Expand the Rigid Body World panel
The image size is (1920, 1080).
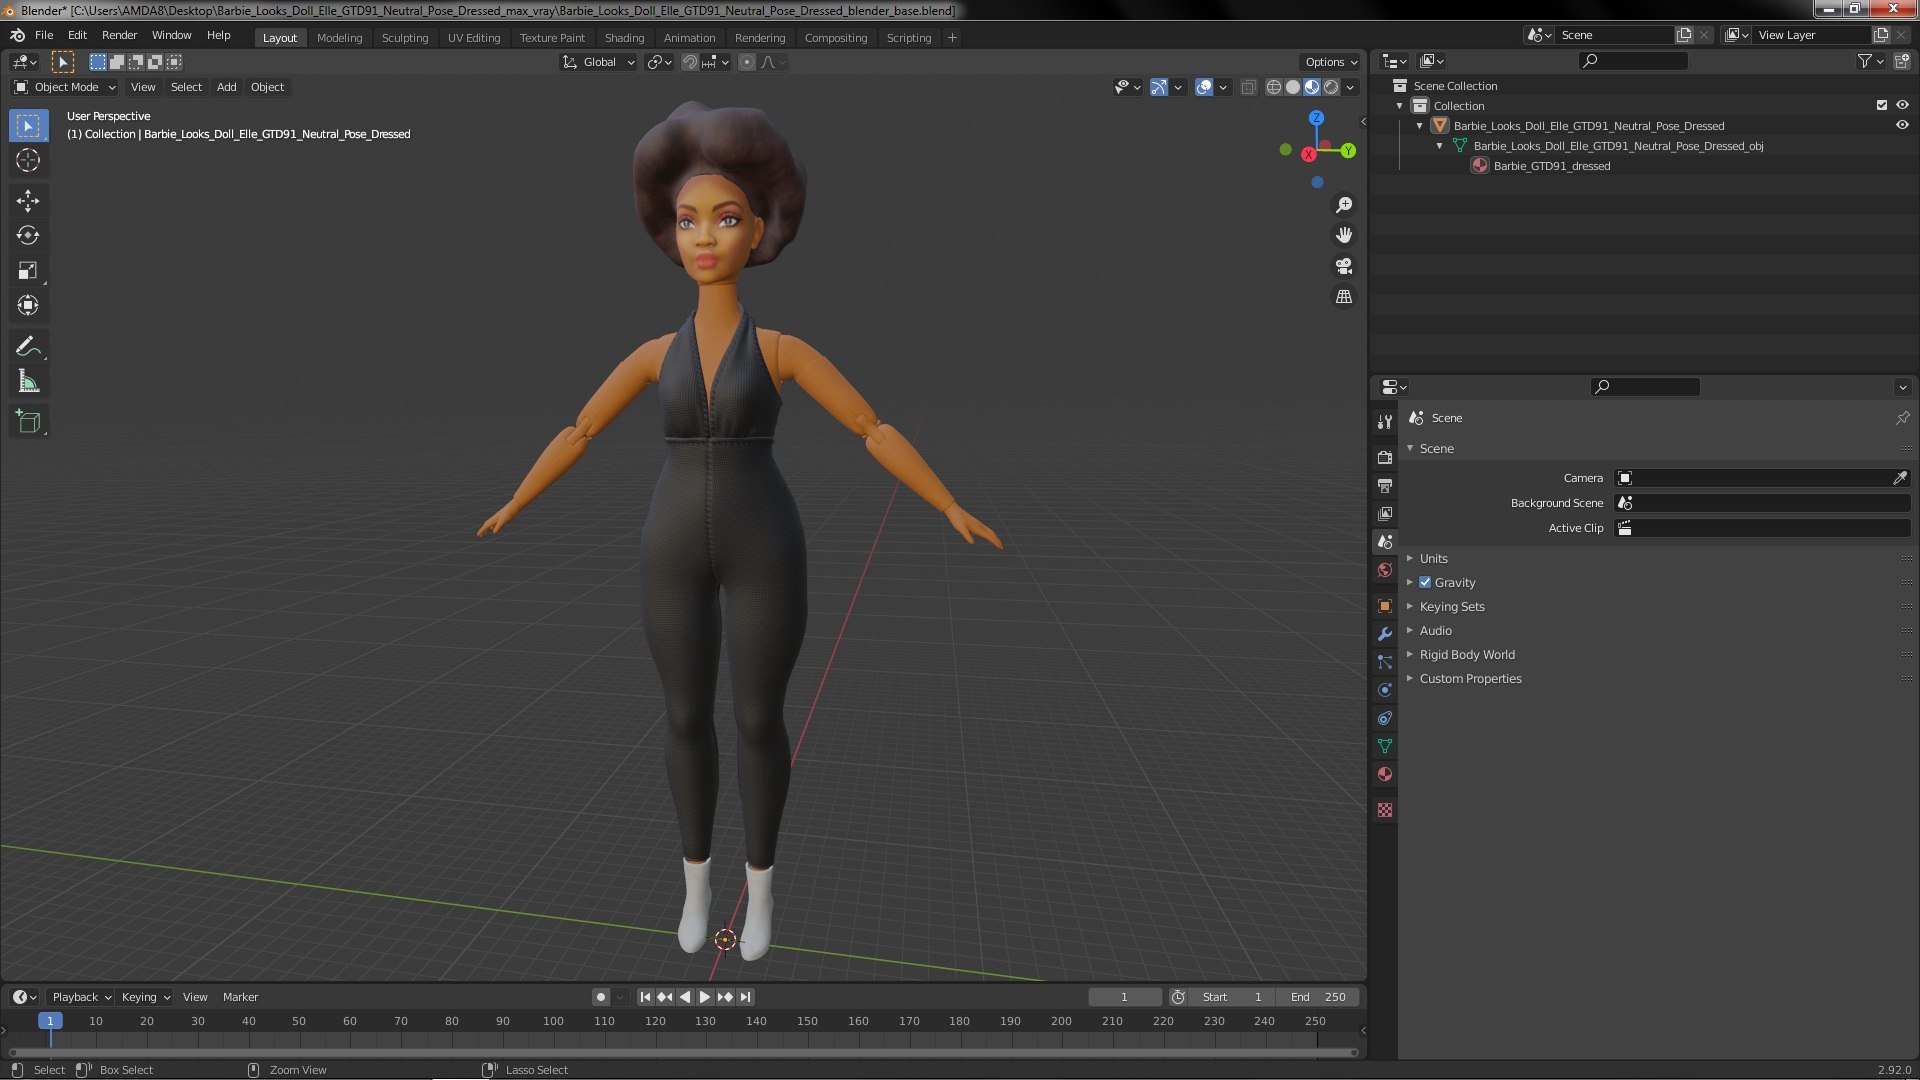(x=1467, y=654)
